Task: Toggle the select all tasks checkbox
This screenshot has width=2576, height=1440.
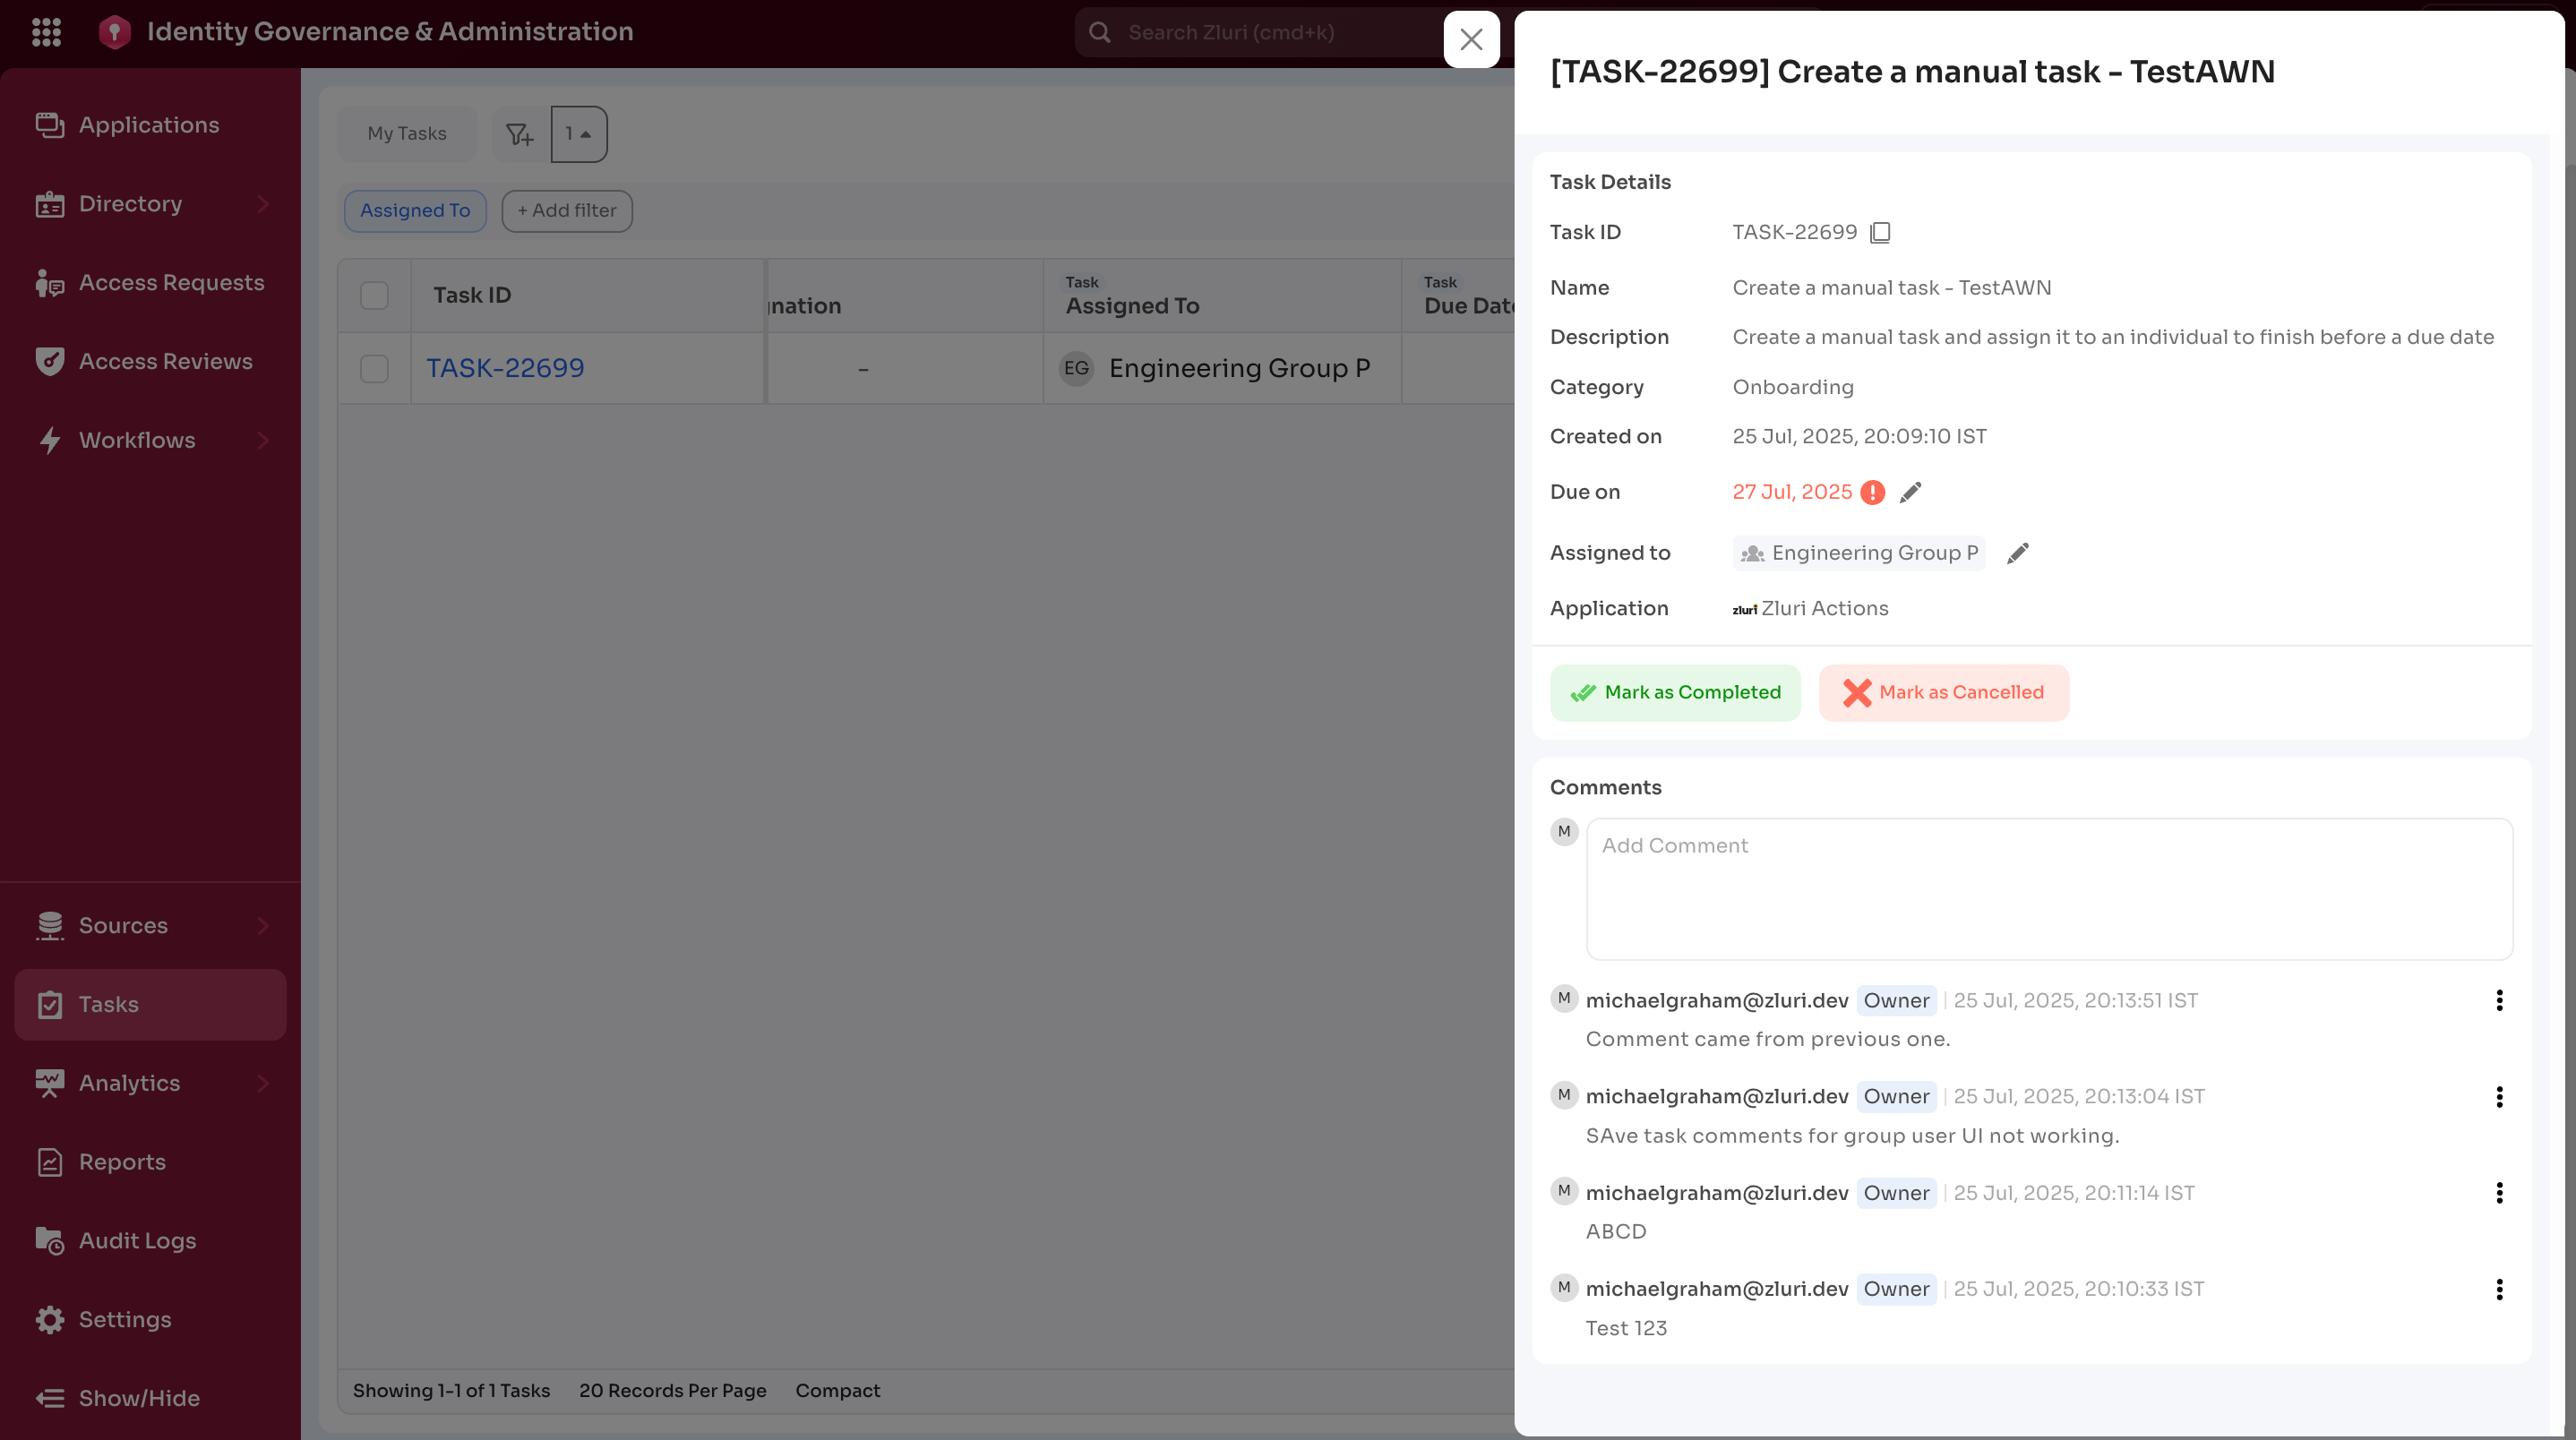Action: 374,296
